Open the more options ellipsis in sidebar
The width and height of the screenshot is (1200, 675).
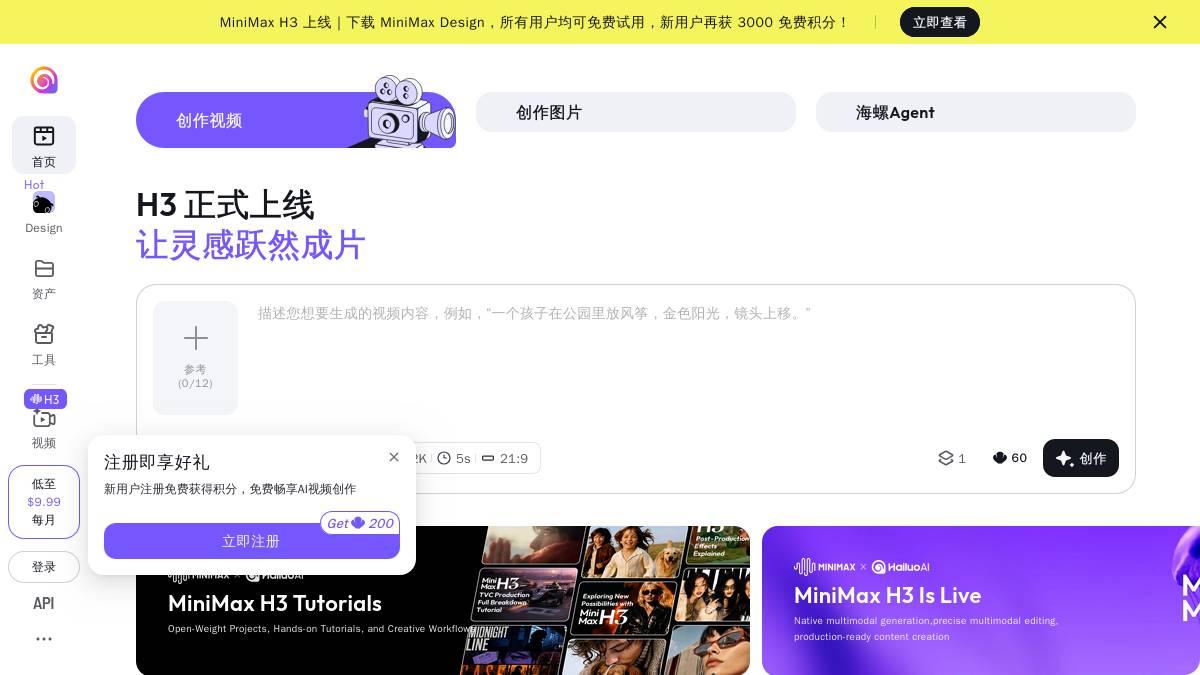tap(44, 639)
